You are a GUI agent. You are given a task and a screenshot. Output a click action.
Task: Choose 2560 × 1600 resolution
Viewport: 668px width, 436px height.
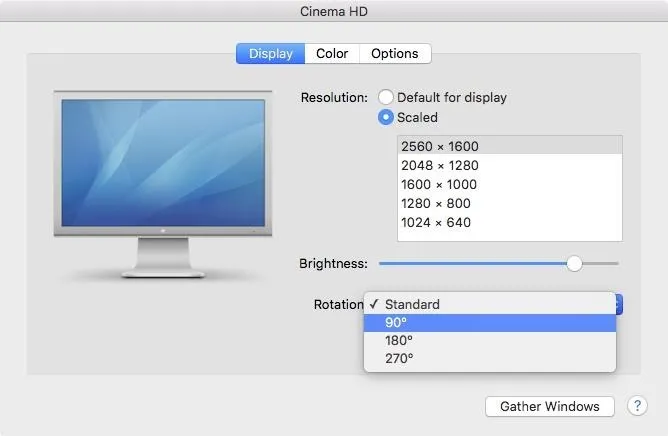510,146
